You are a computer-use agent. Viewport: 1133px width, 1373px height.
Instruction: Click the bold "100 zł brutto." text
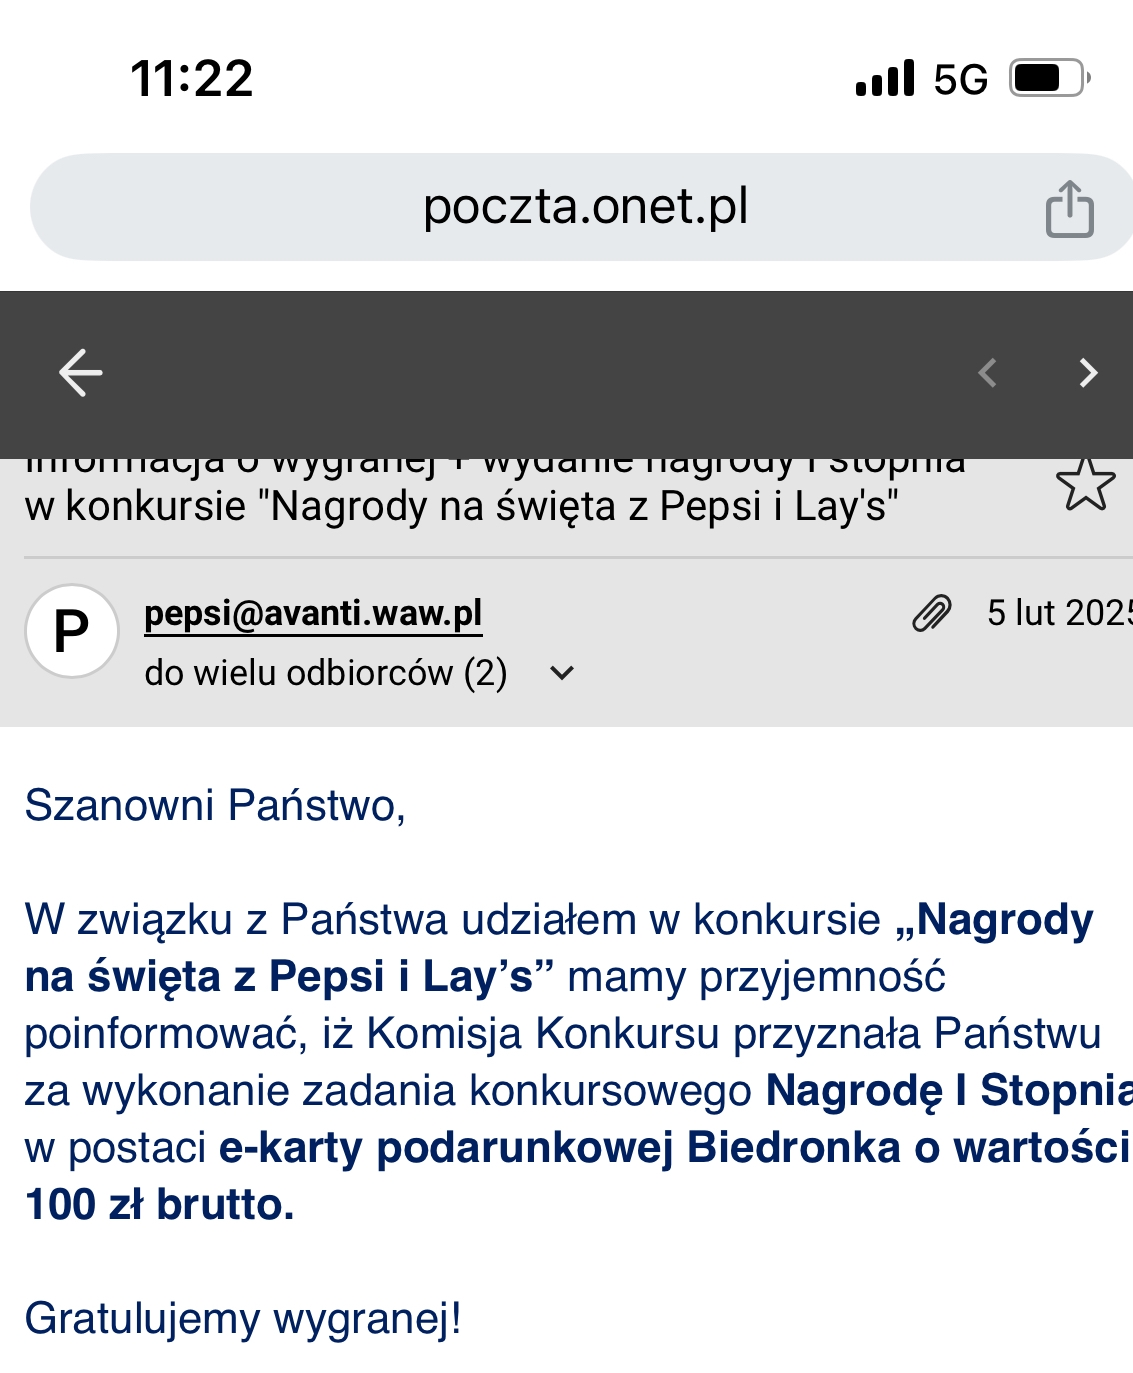(160, 1204)
